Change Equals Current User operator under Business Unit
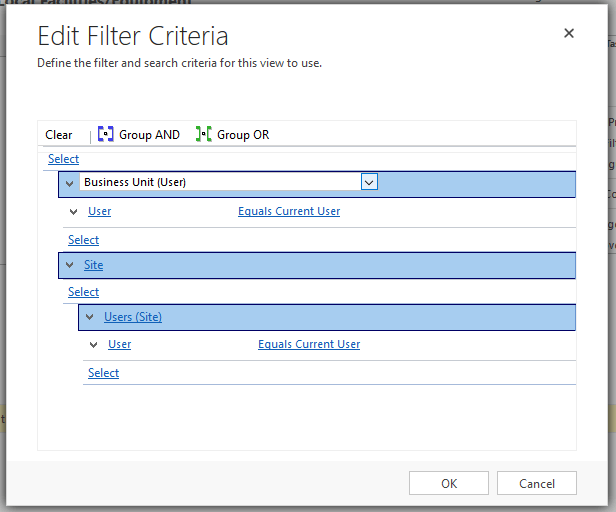Image resolution: width=616 pixels, height=512 pixels. [289, 211]
